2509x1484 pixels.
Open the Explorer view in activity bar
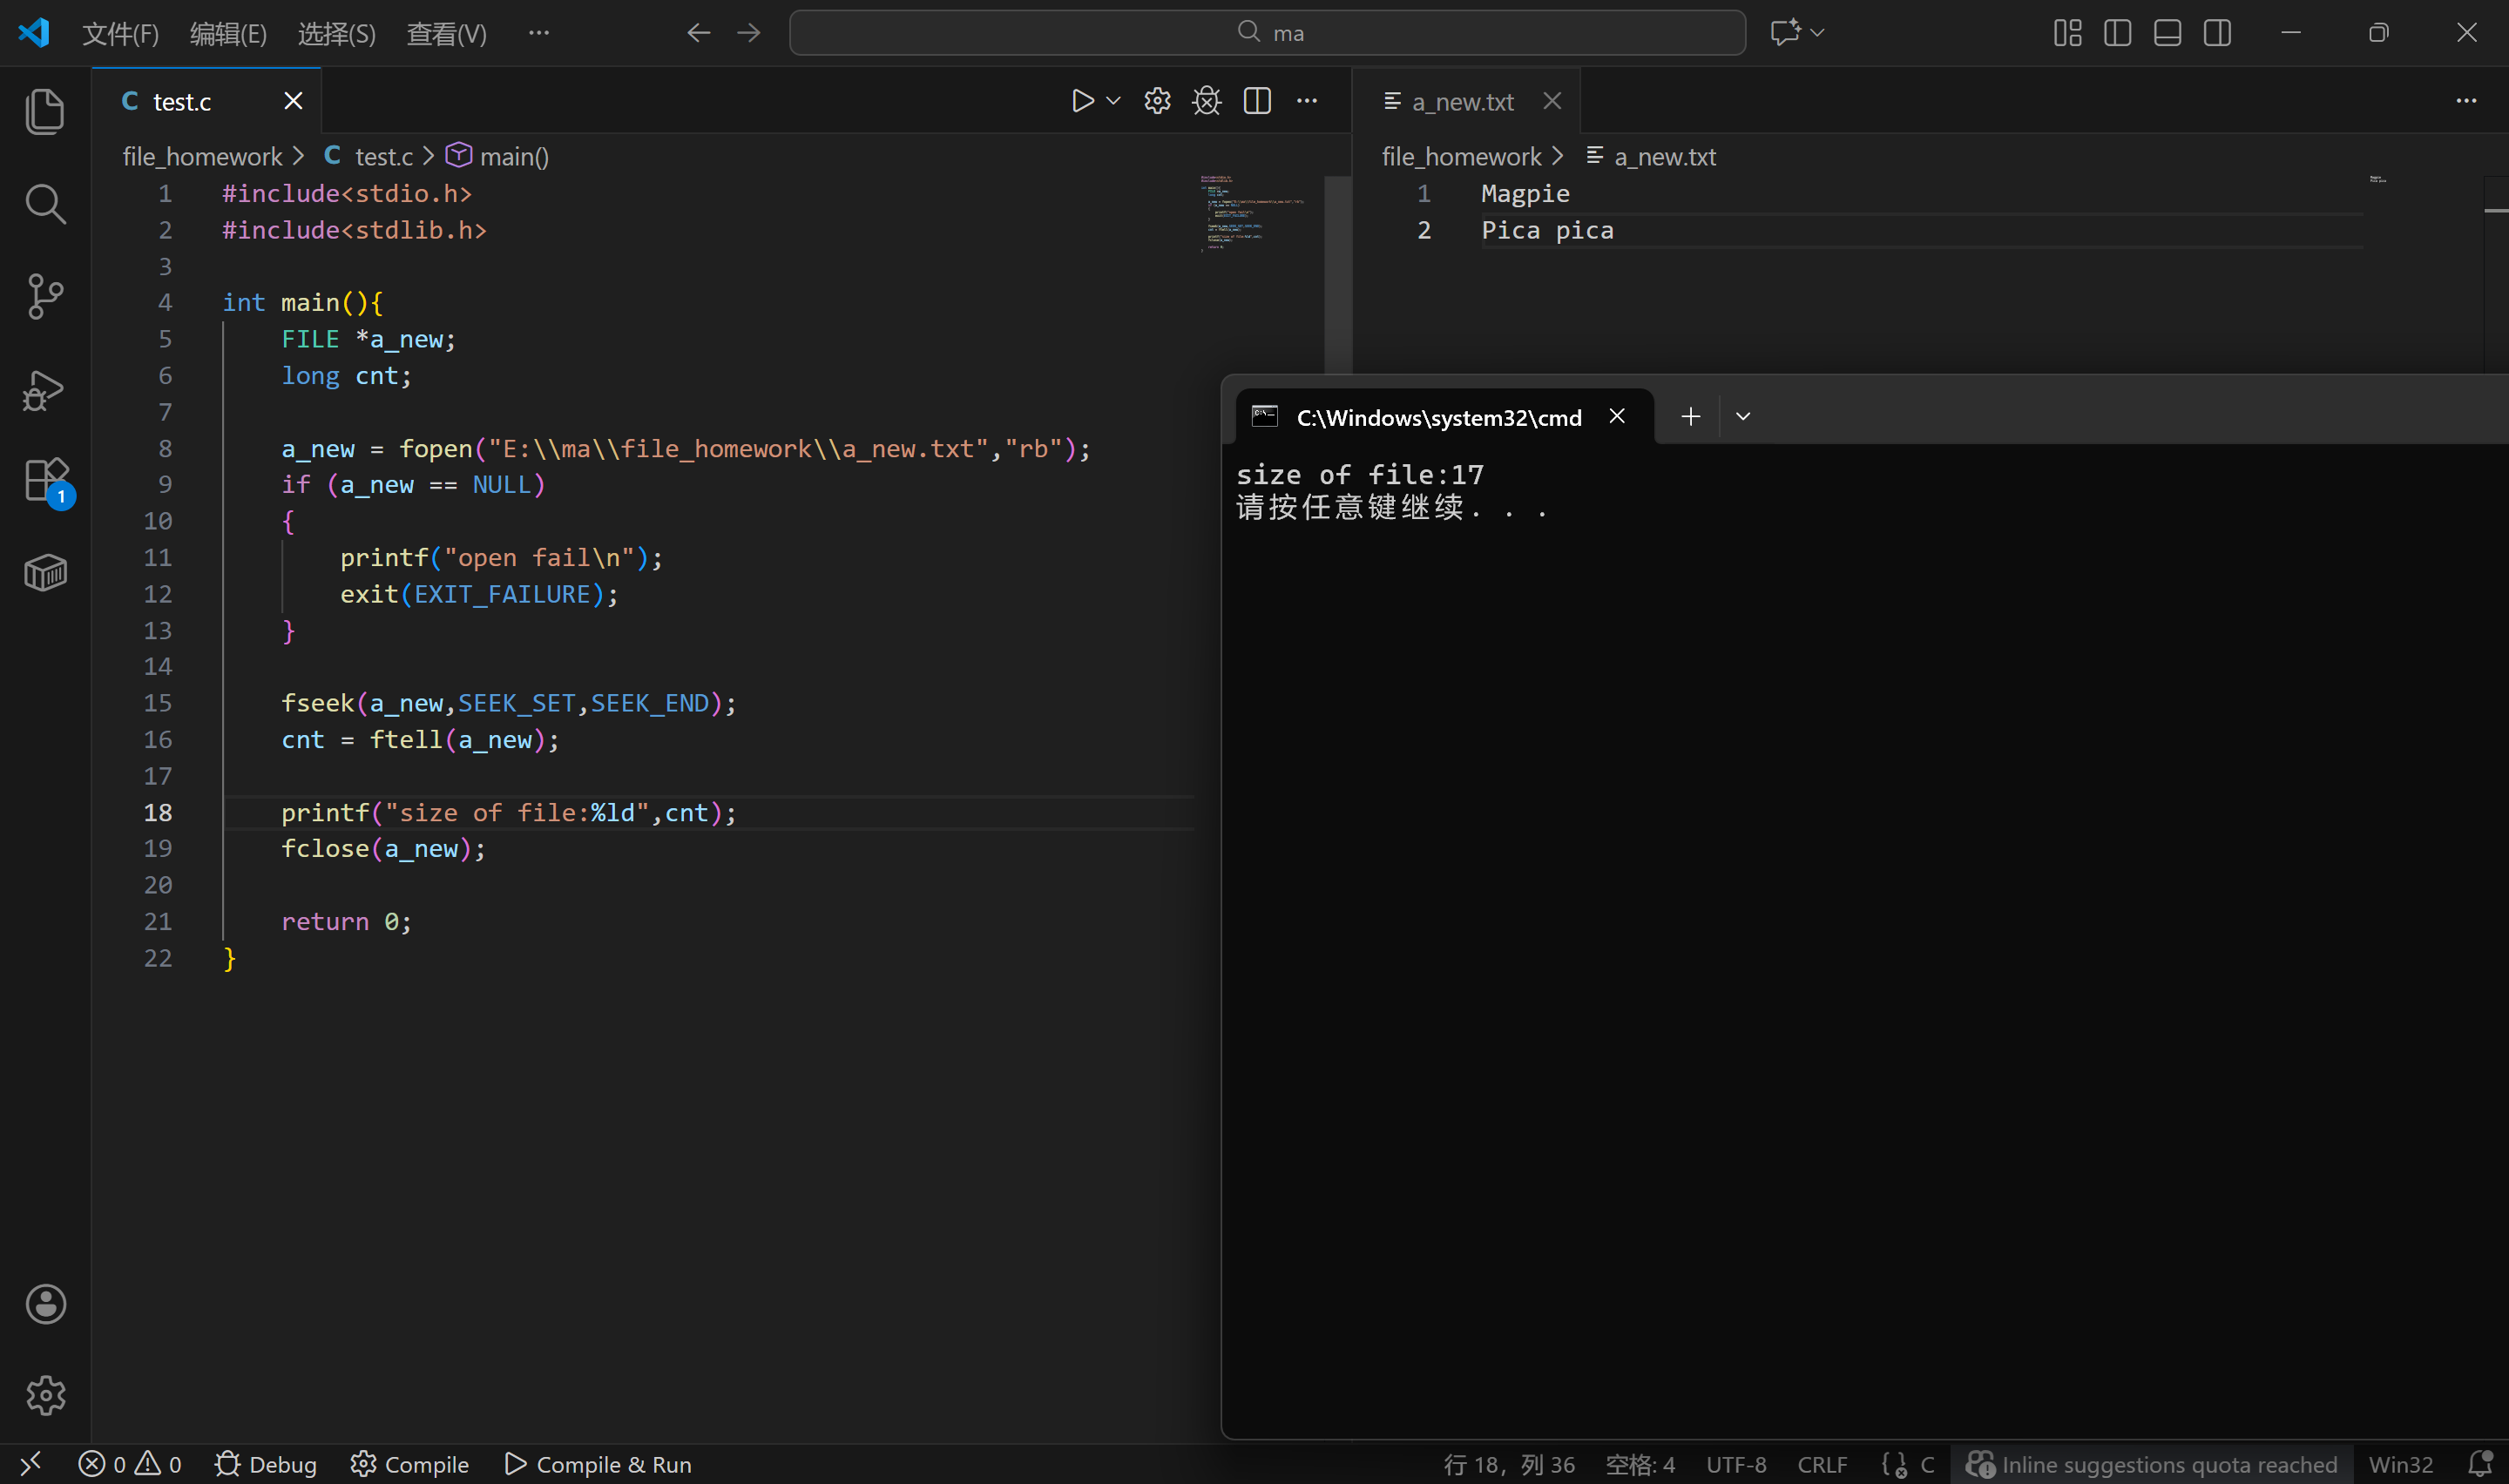tap(45, 111)
